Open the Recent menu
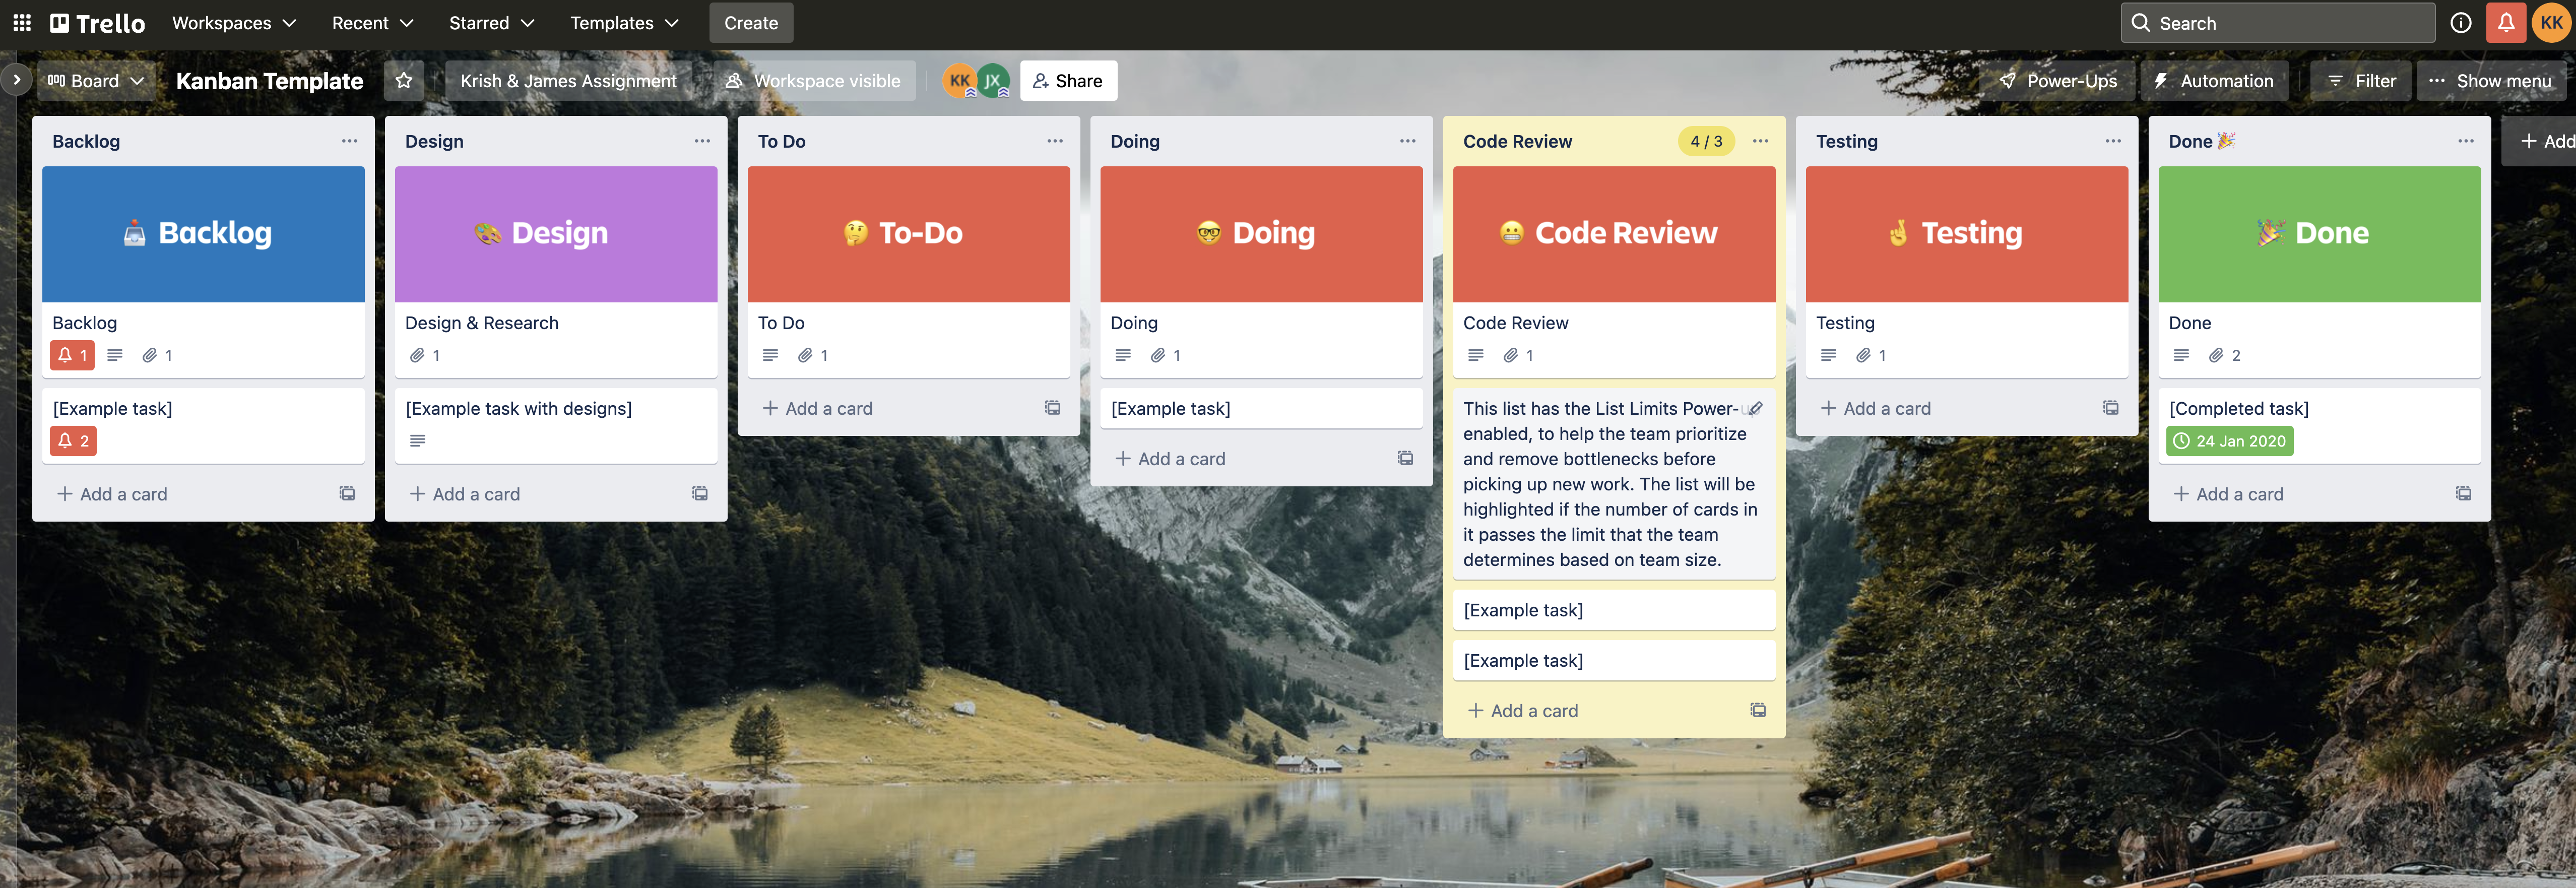The height and width of the screenshot is (888, 2576). (372, 23)
